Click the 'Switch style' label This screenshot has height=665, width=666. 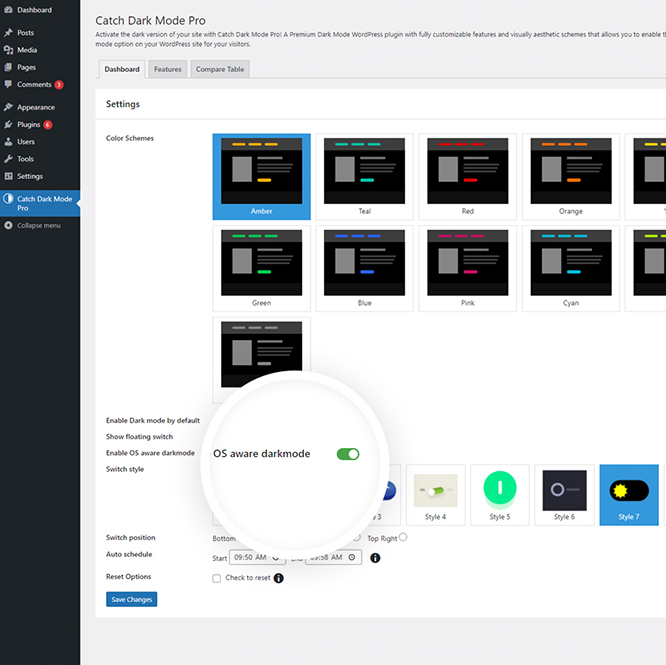(125, 469)
